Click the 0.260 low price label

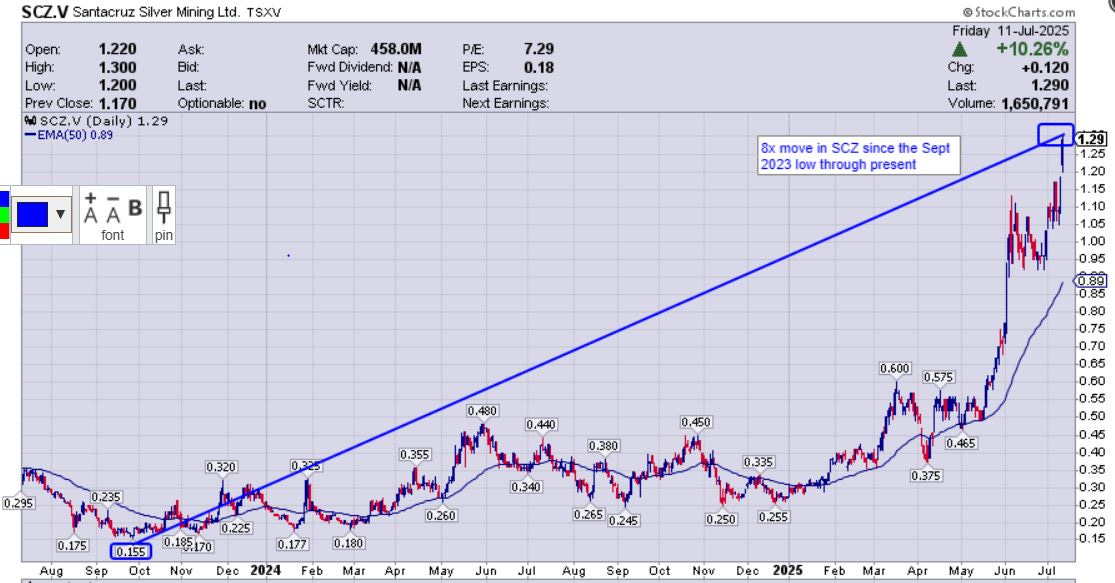[x=441, y=515]
